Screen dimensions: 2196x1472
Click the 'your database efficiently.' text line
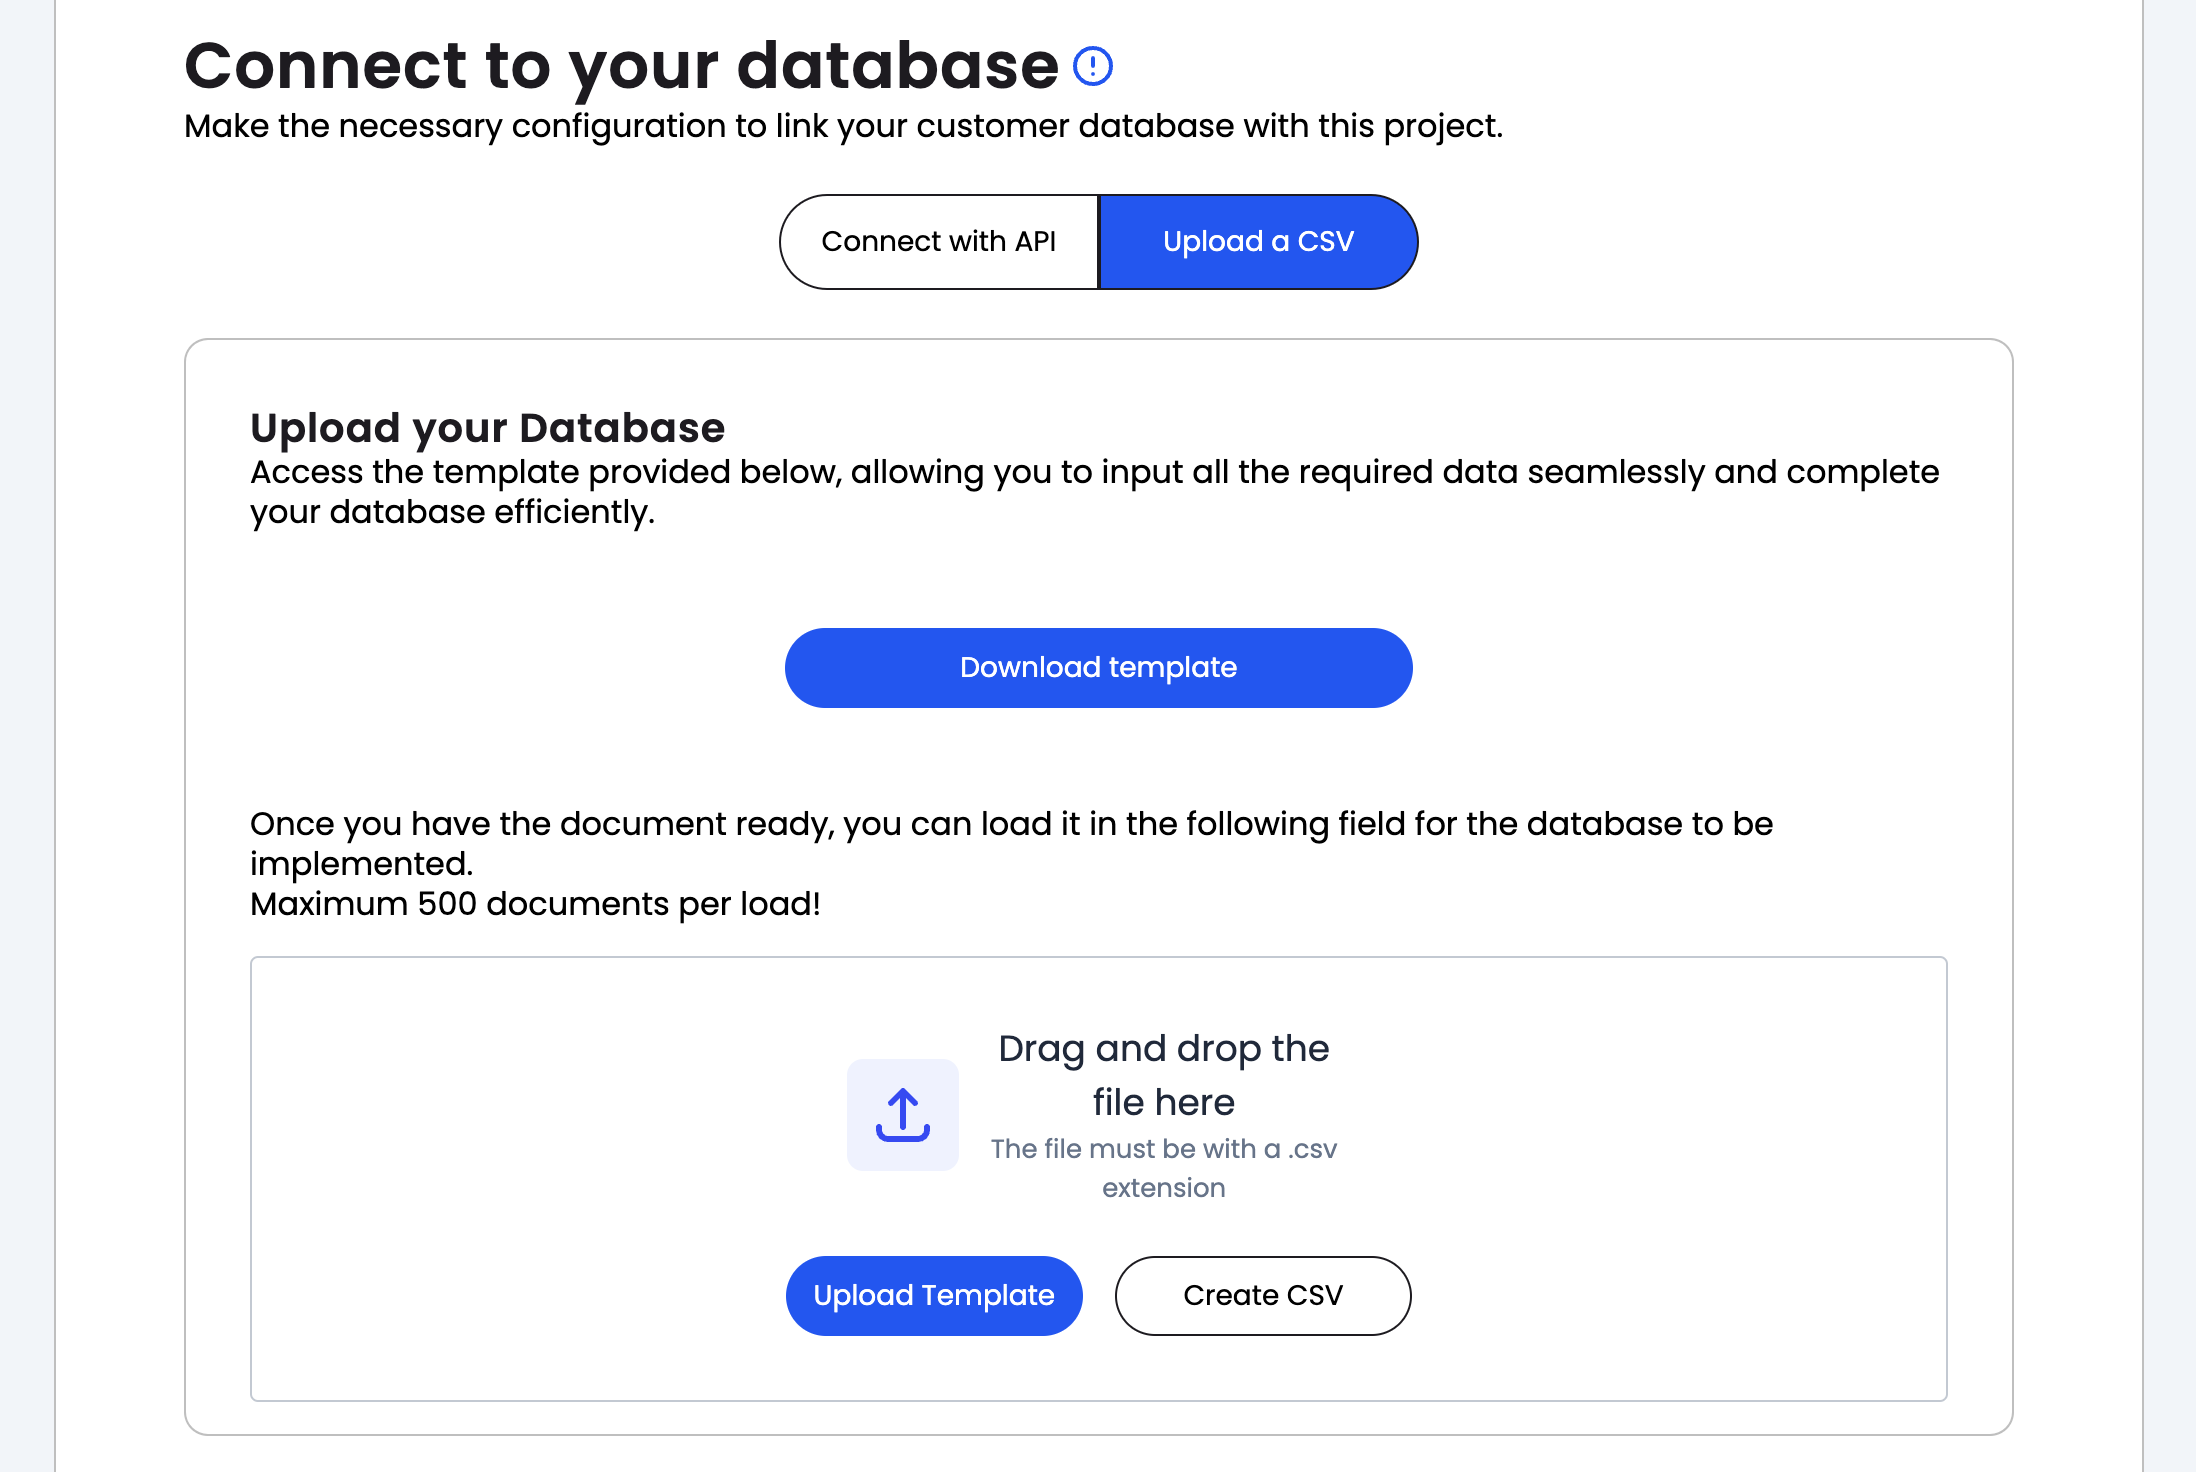point(452,512)
